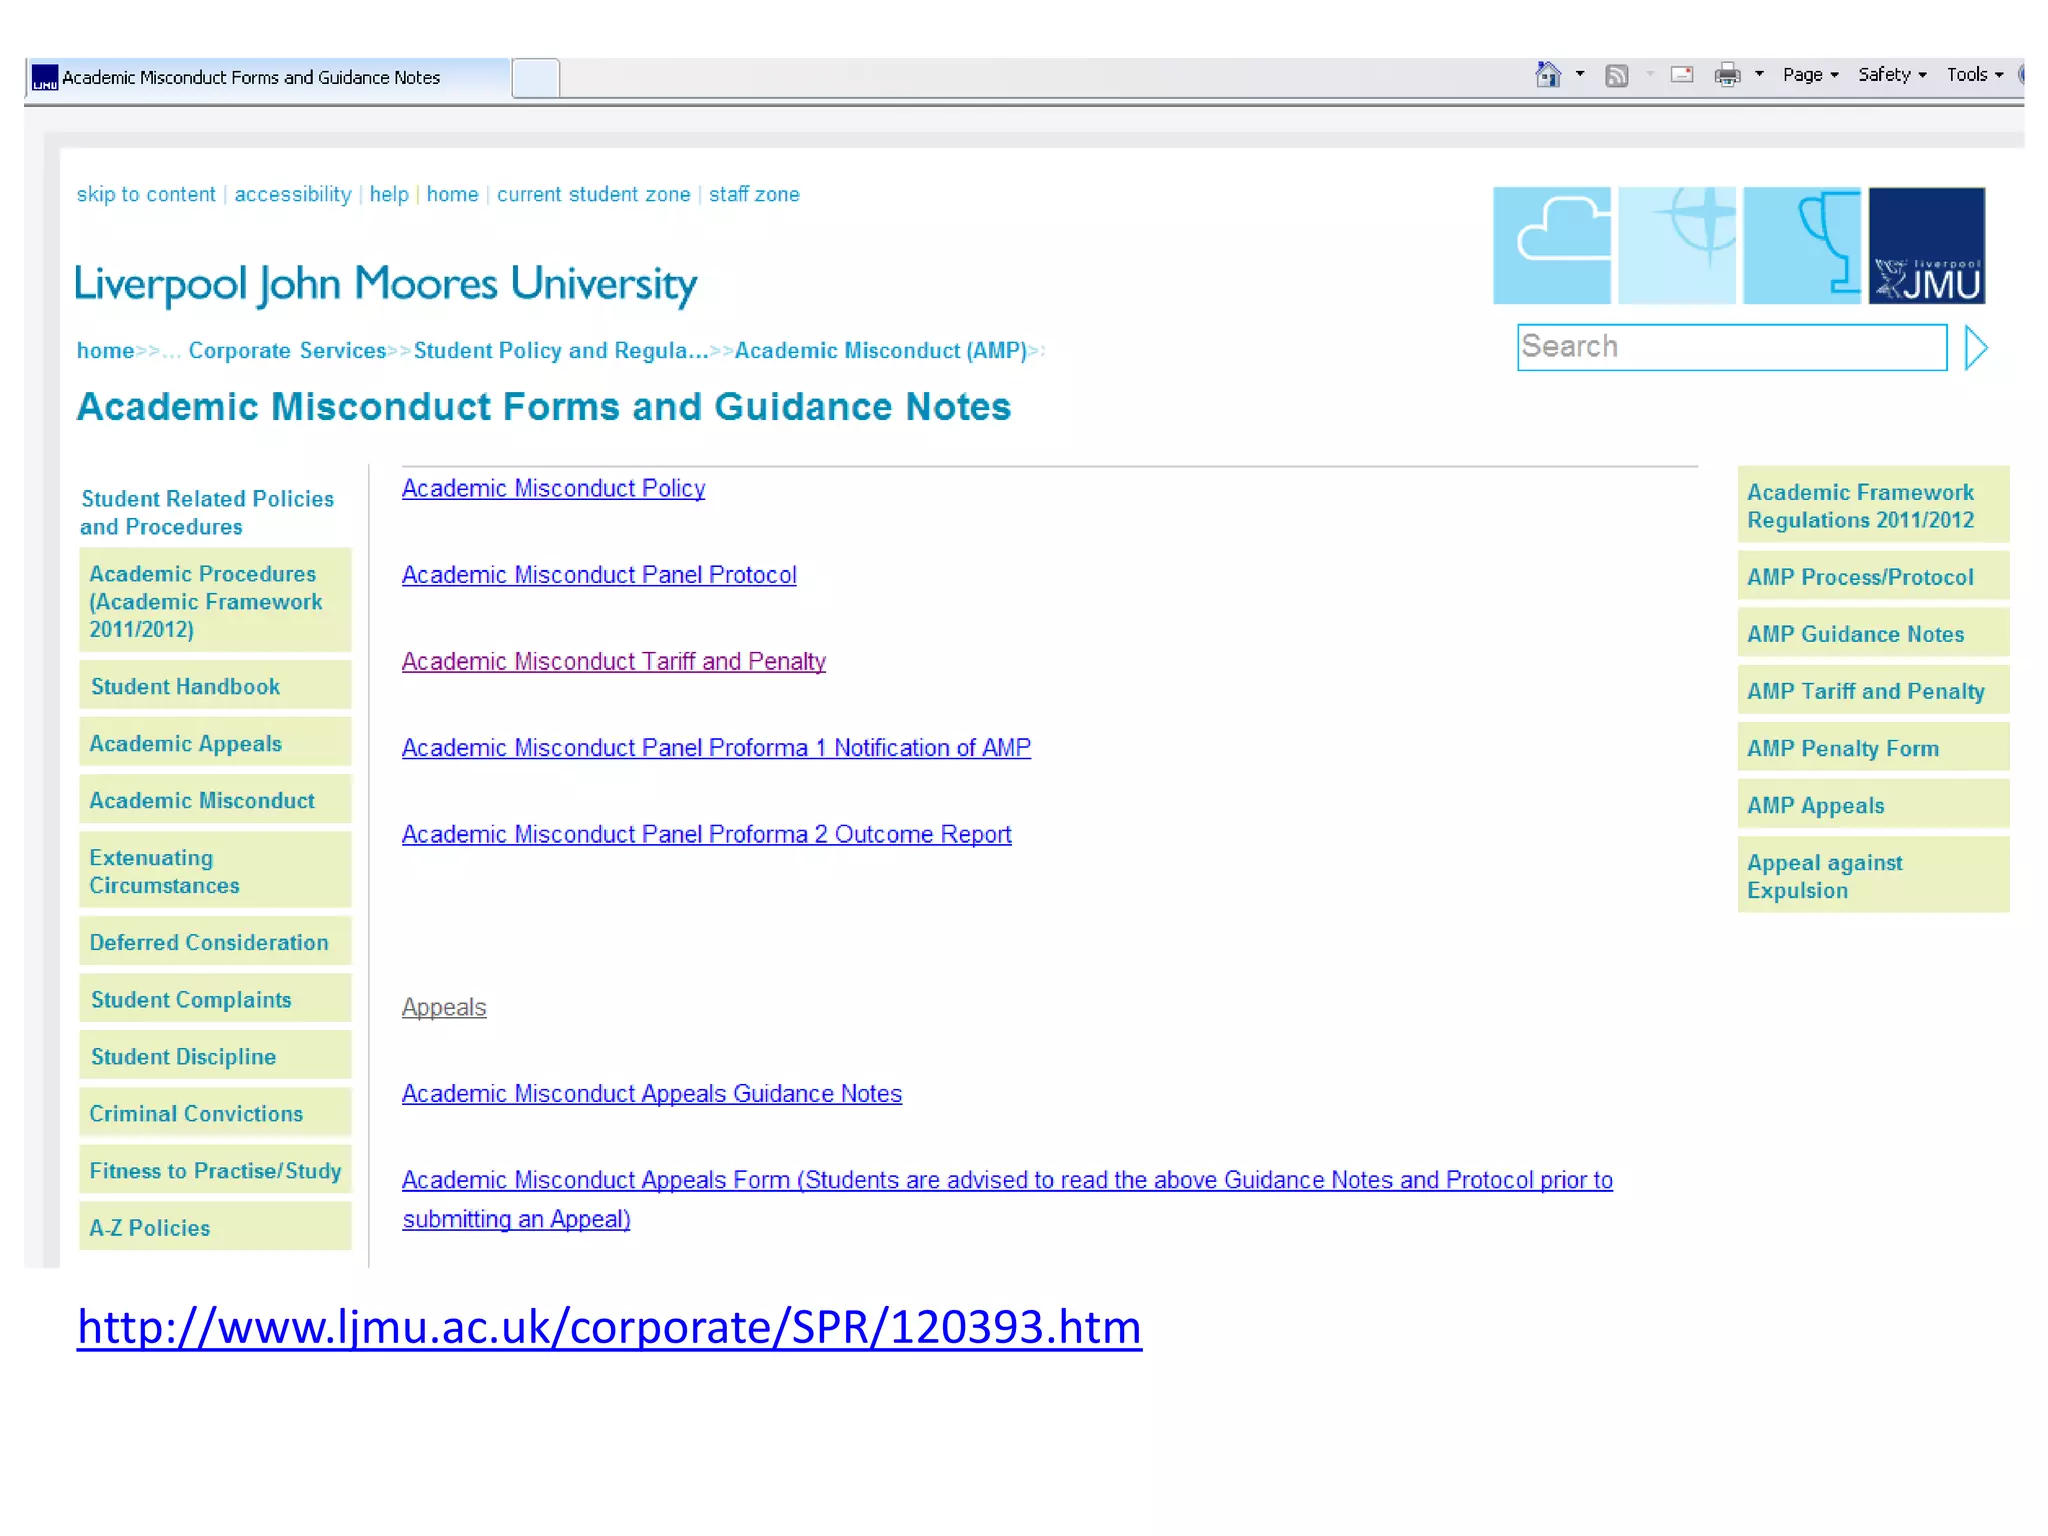The height and width of the screenshot is (1536, 2048).
Task: Open AMP Appeals right-side button
Action: (x=1873, y=805)
